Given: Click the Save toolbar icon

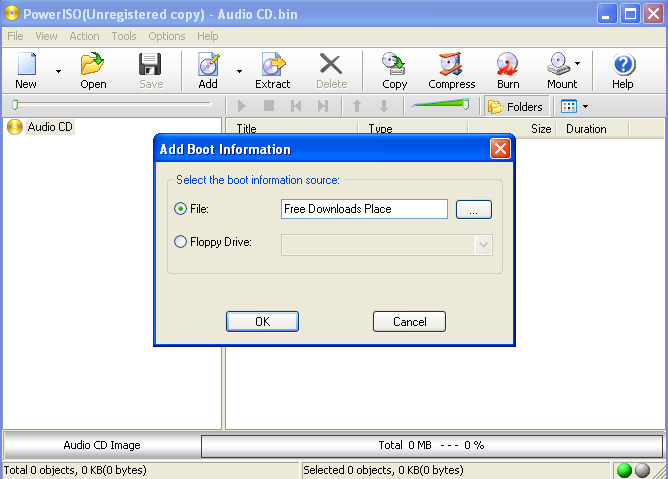Looking at the screenshot, I should pos(151,70).
